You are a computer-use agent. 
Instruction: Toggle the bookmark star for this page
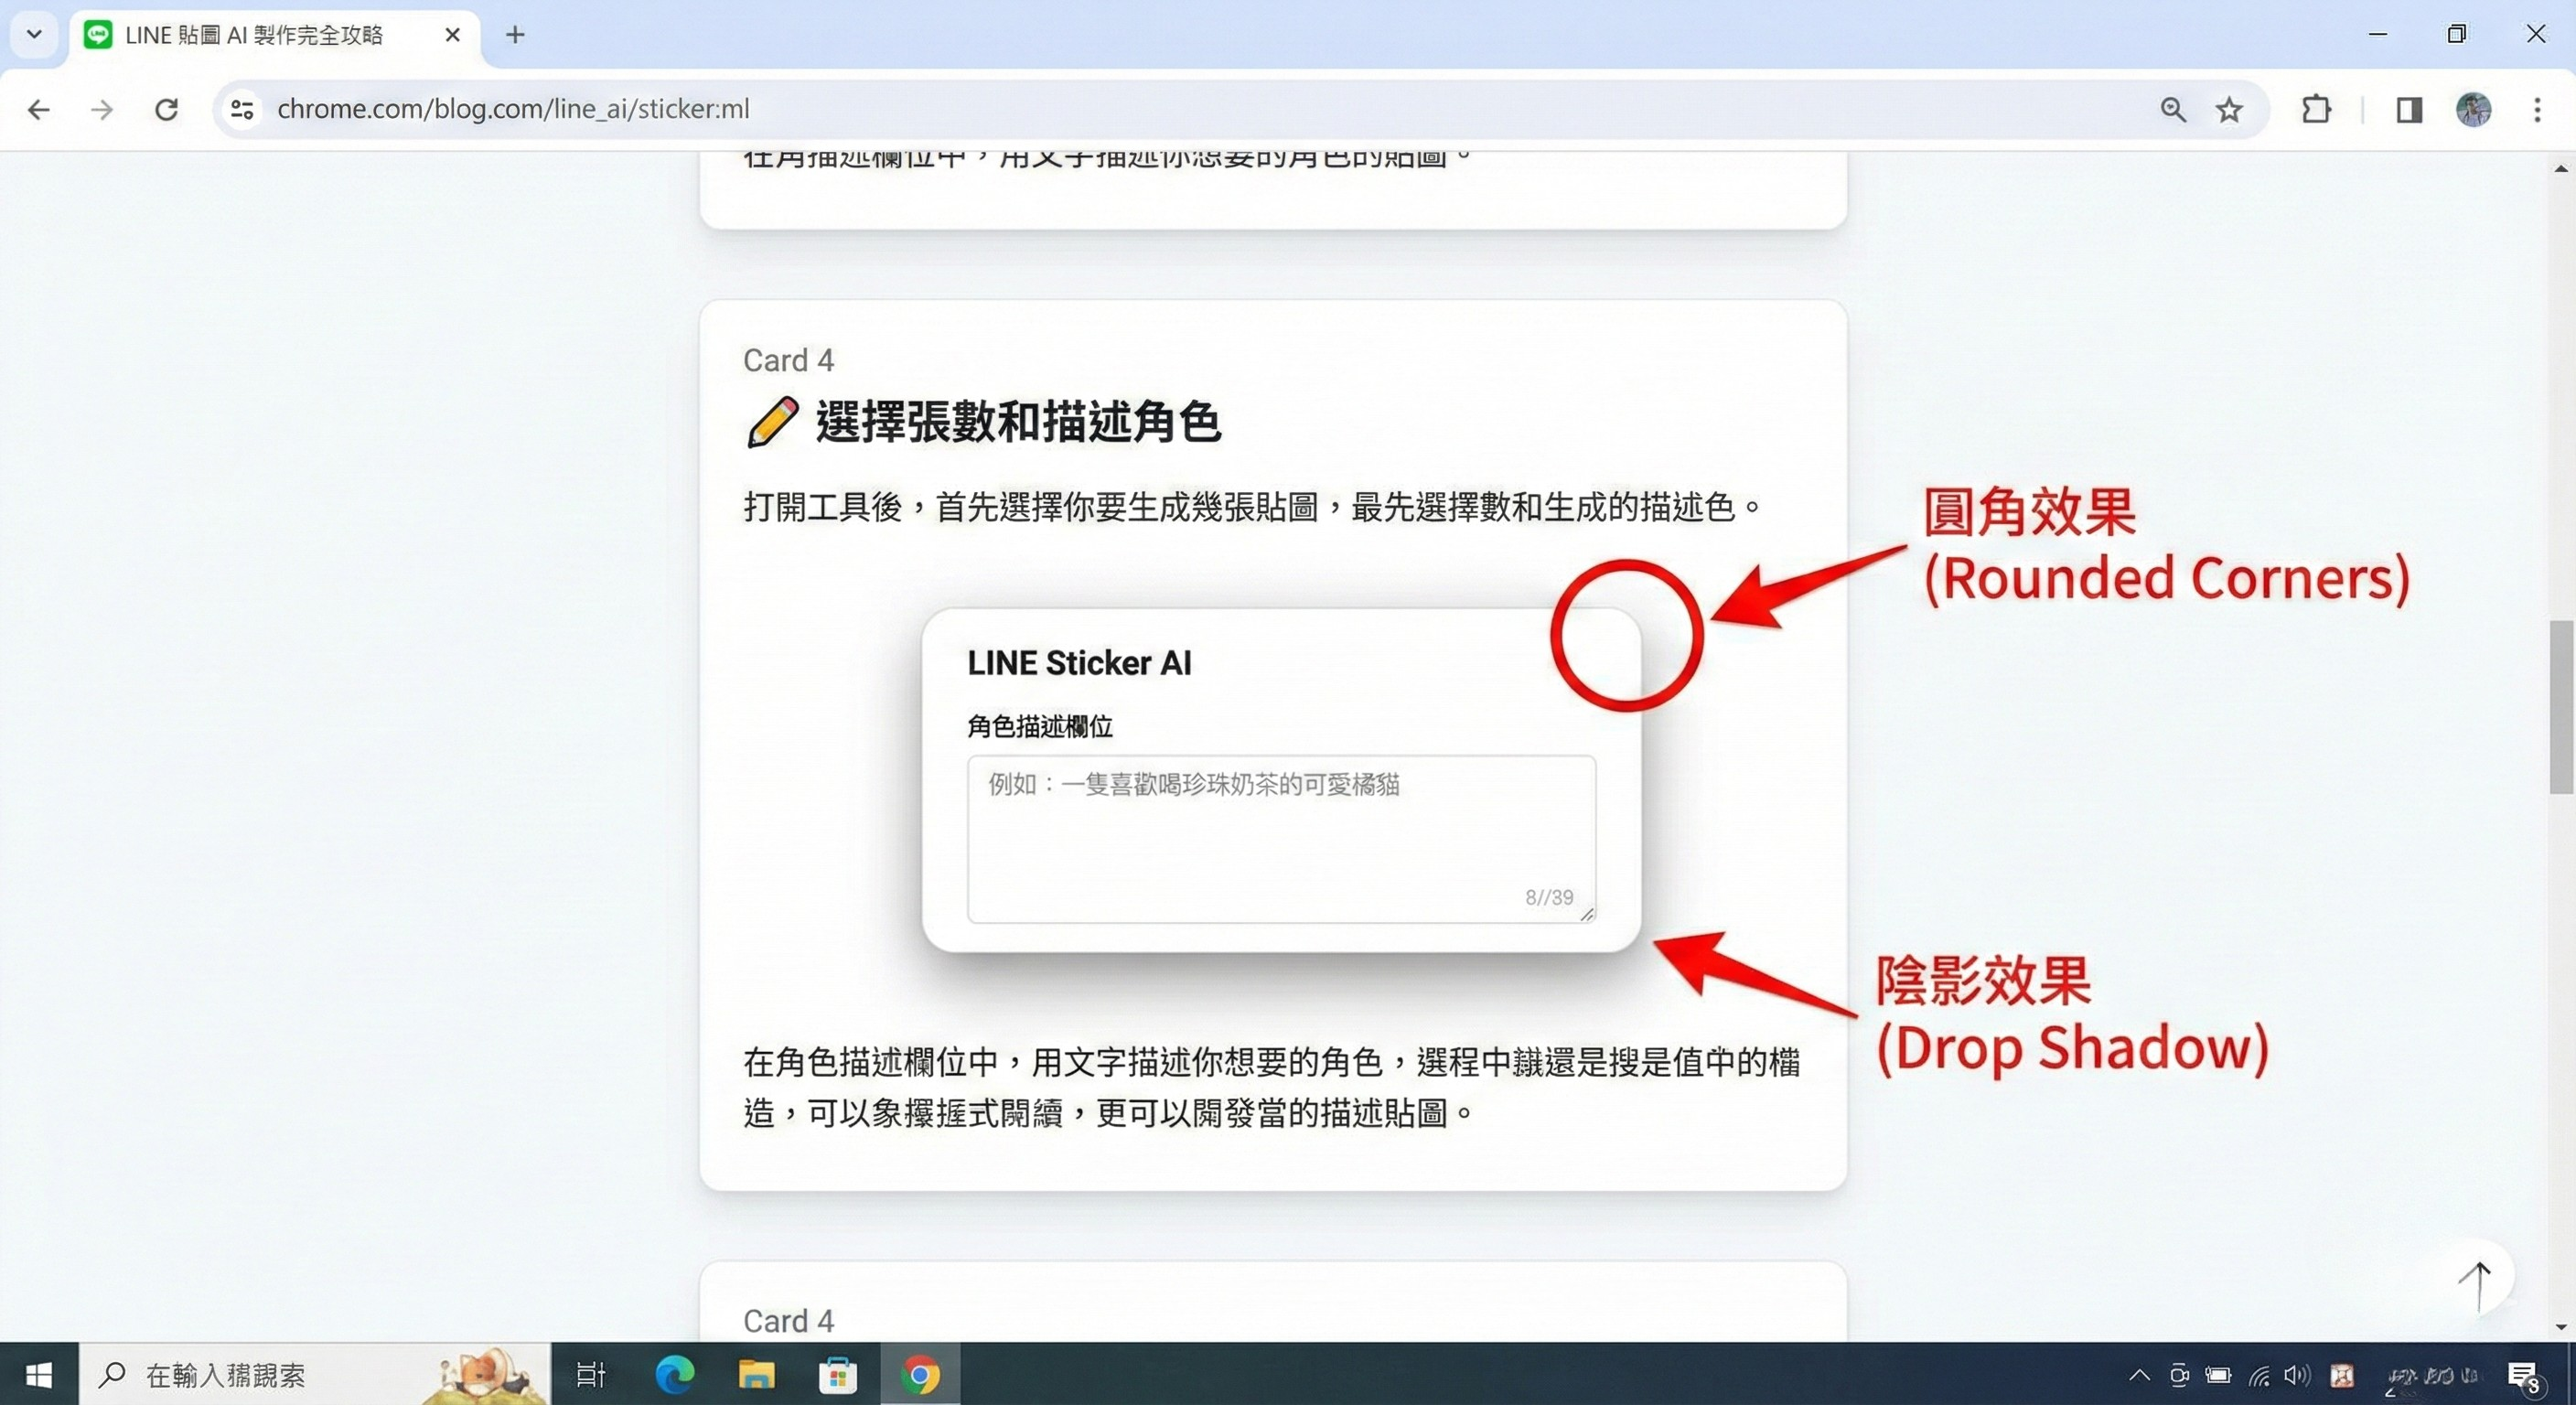2230,110
